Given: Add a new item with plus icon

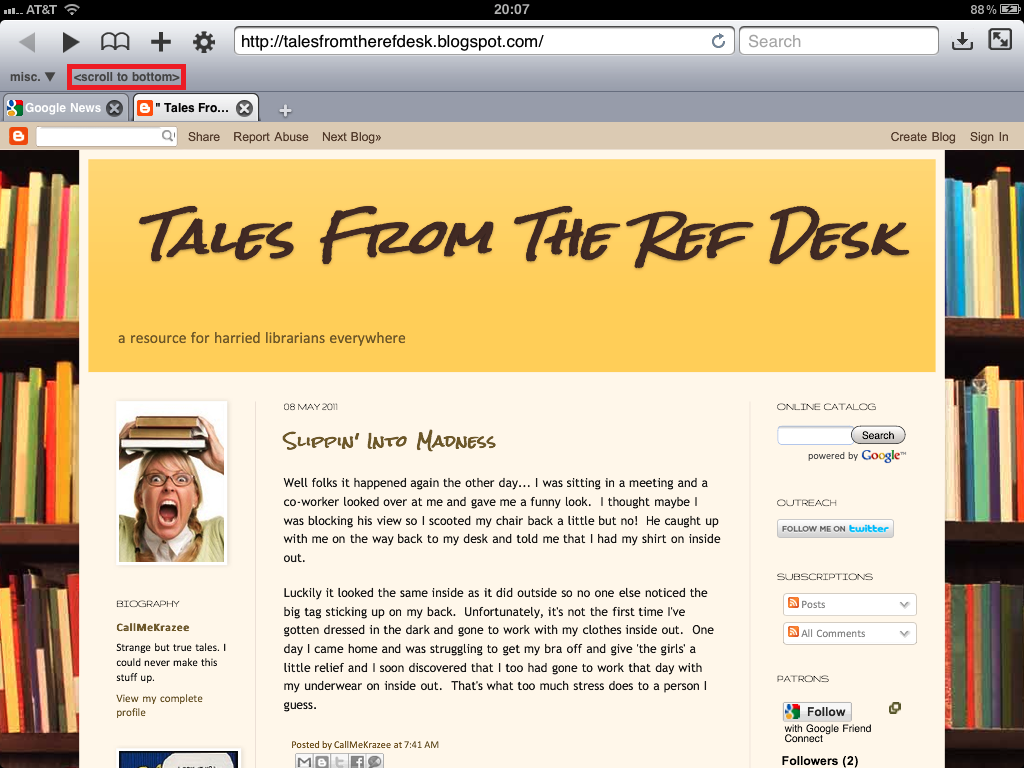Looking at the screenshot, I should click(160, 42).
